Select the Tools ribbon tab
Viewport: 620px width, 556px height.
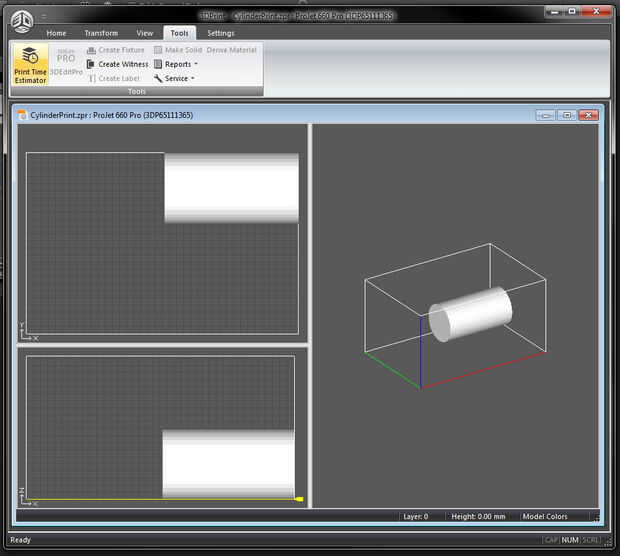point(180,33)
